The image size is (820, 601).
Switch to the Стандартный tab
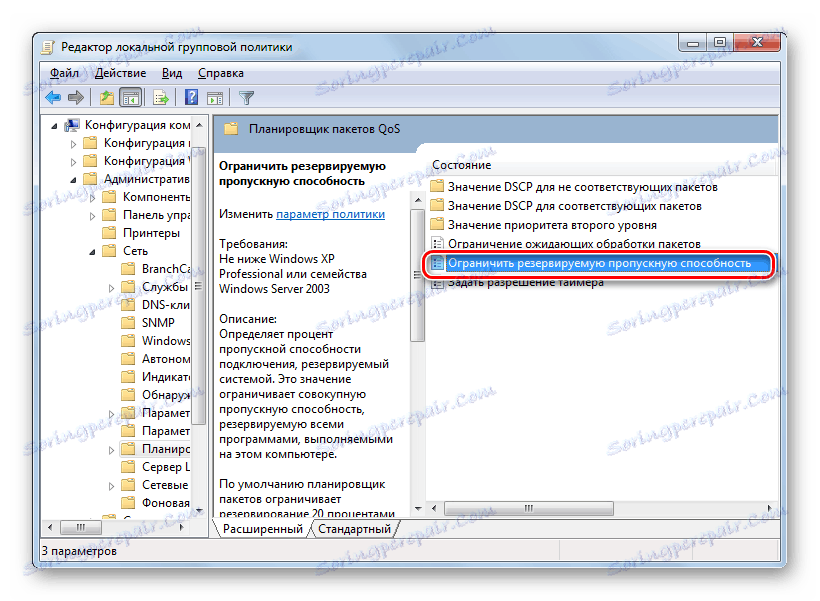pyautogui.click(x=355, y=529)
